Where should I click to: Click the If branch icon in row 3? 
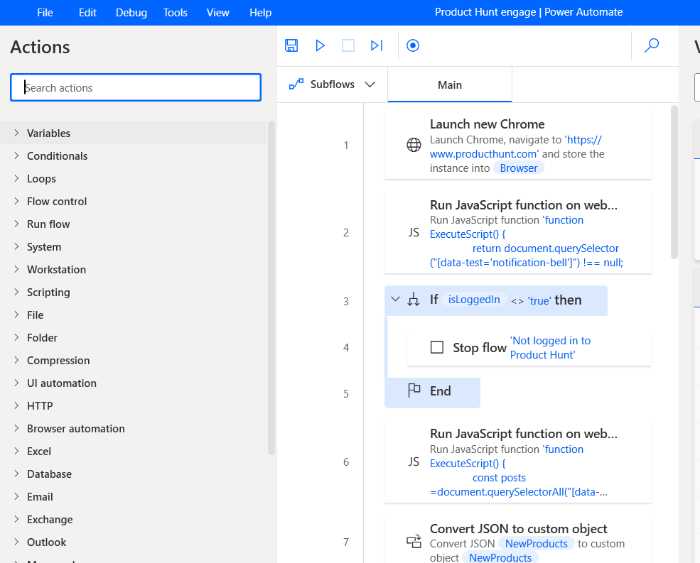(413, 300)
